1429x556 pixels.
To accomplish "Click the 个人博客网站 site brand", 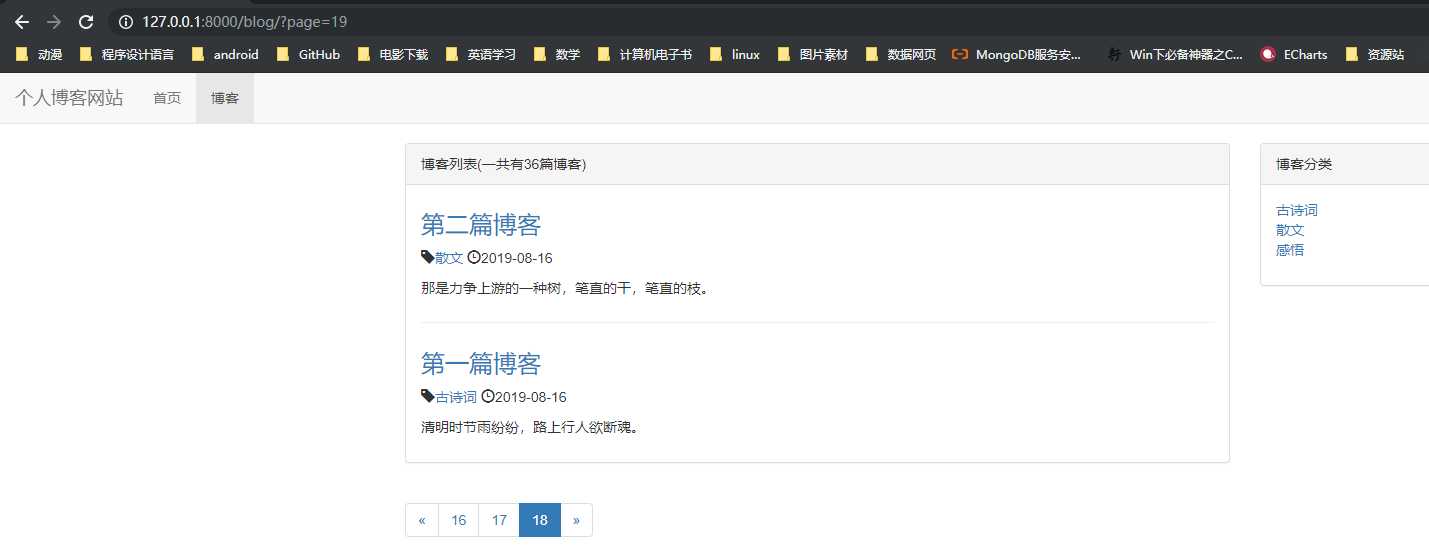I will pyautogui.click(x=69, y=98).
